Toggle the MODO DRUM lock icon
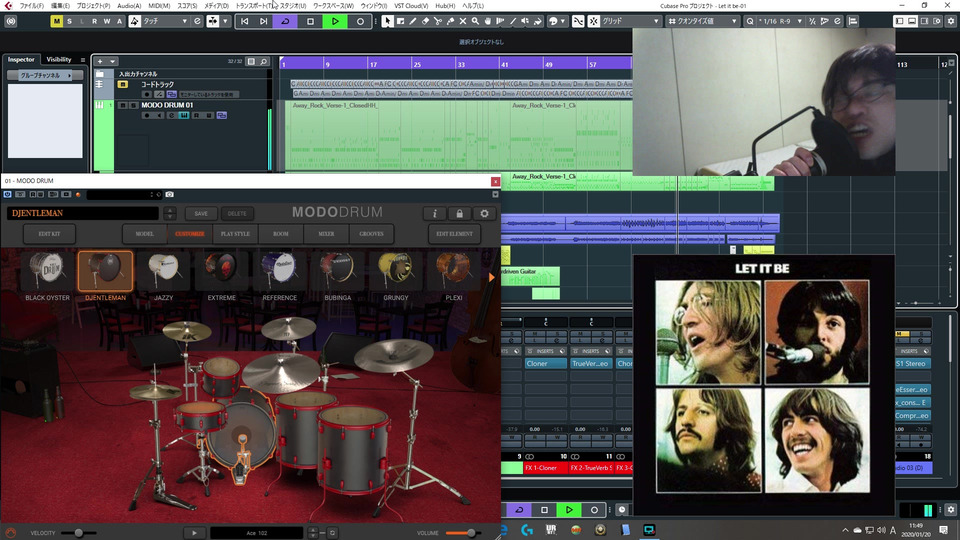Screen dimensions: 960x540 (459, 213)
